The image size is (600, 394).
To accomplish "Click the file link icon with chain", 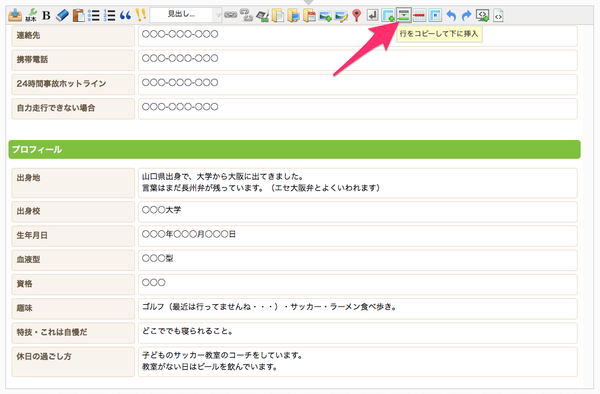I will pos(262,16).
